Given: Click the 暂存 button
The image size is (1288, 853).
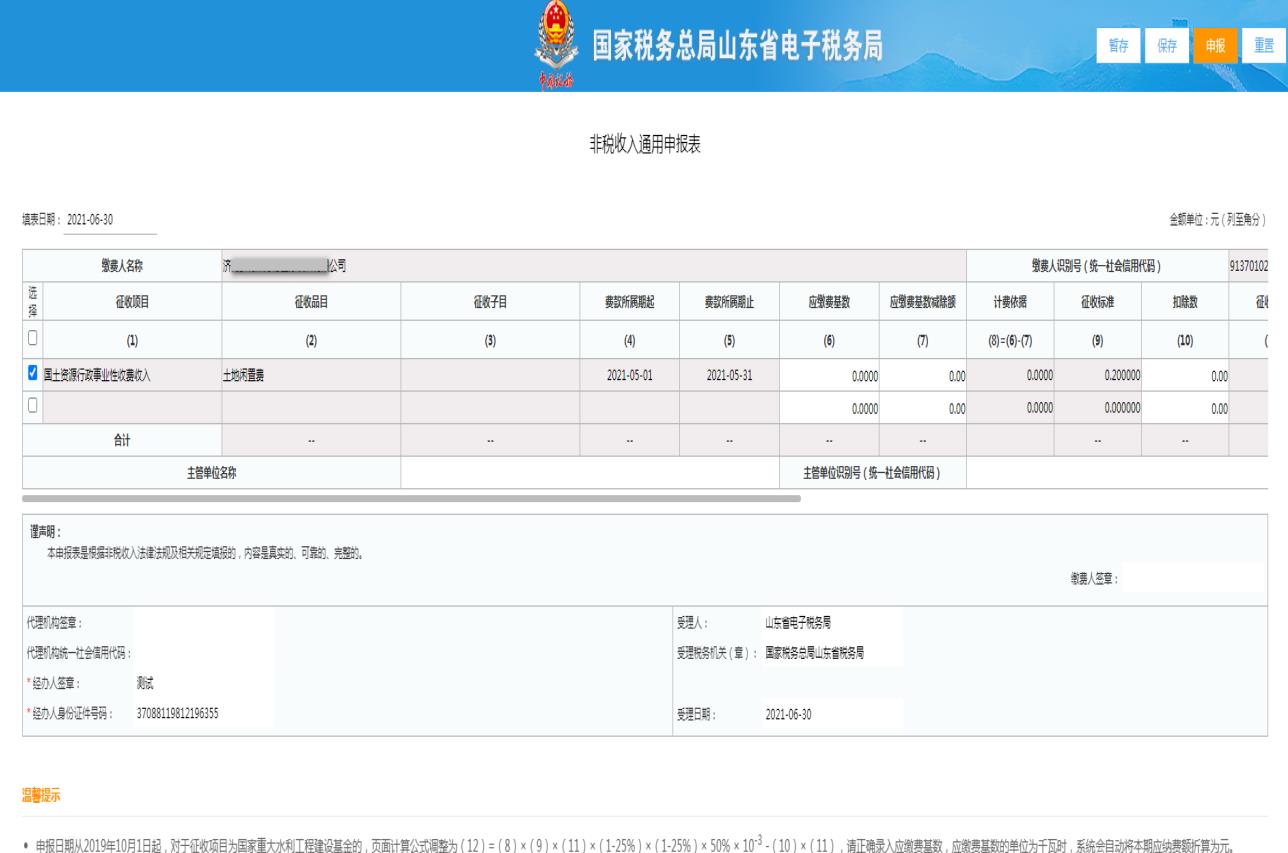Looking at the screenshot, I should (1122, 46).
